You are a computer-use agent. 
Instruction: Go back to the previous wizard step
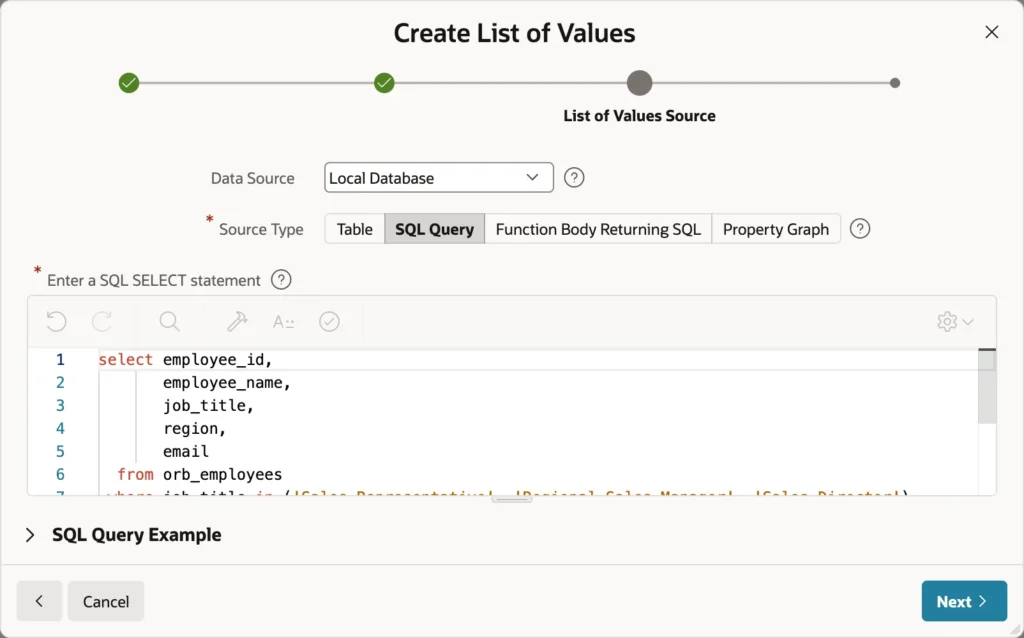coord(39,601)
